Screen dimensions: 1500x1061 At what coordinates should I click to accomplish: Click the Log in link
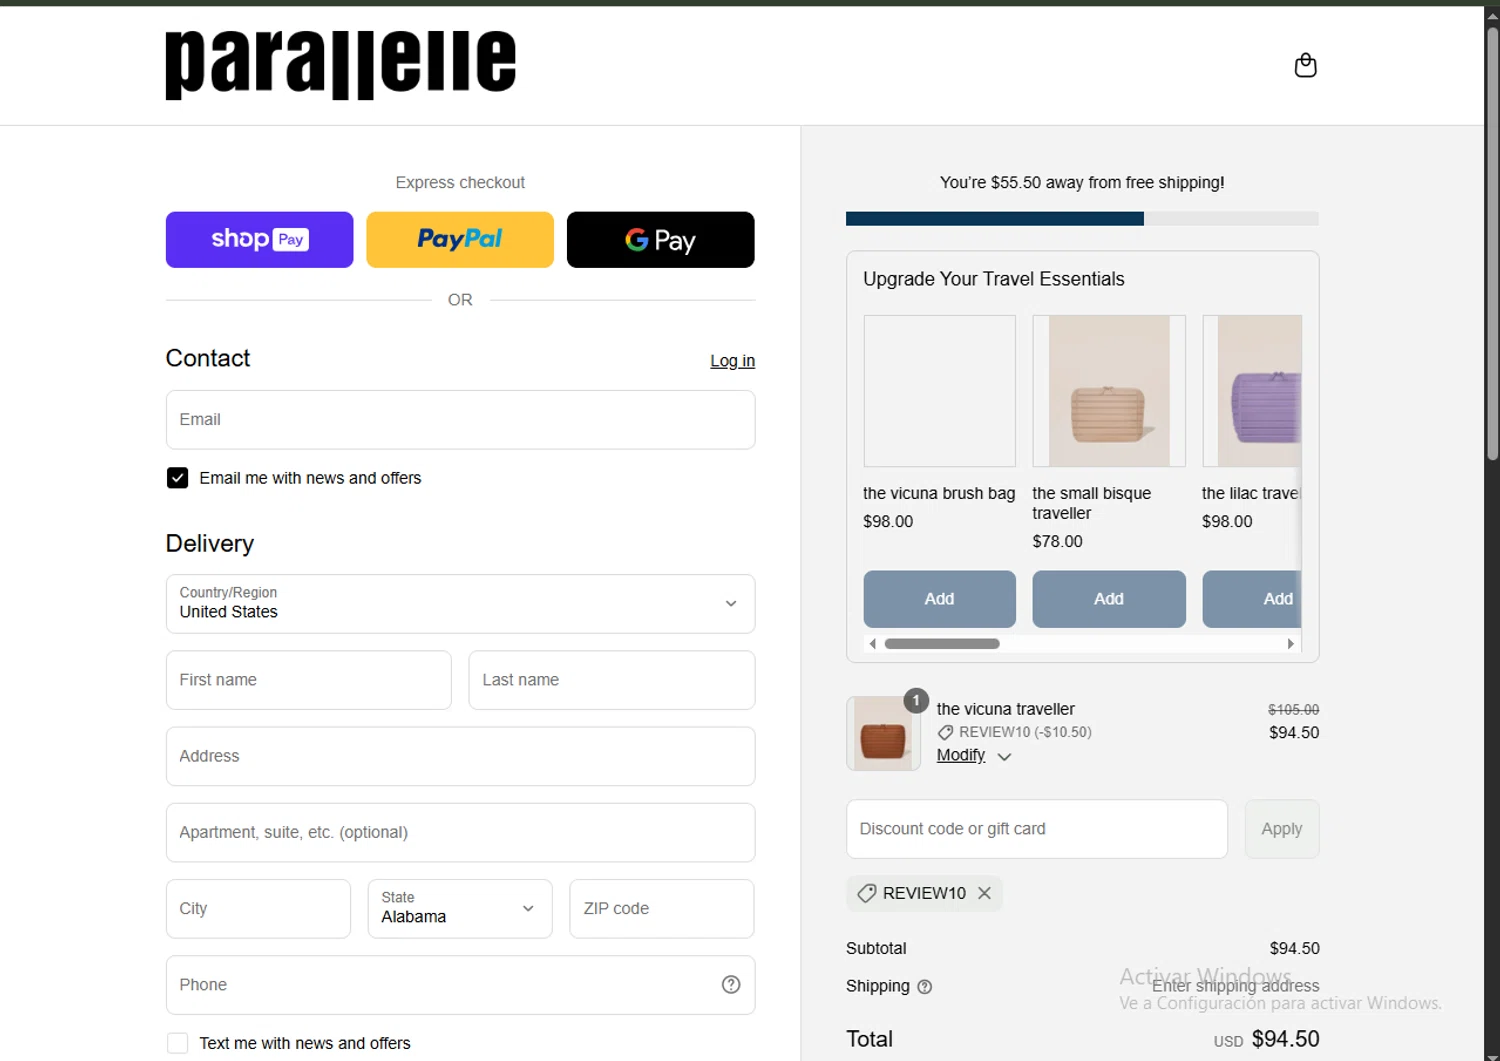pos(732,361)
